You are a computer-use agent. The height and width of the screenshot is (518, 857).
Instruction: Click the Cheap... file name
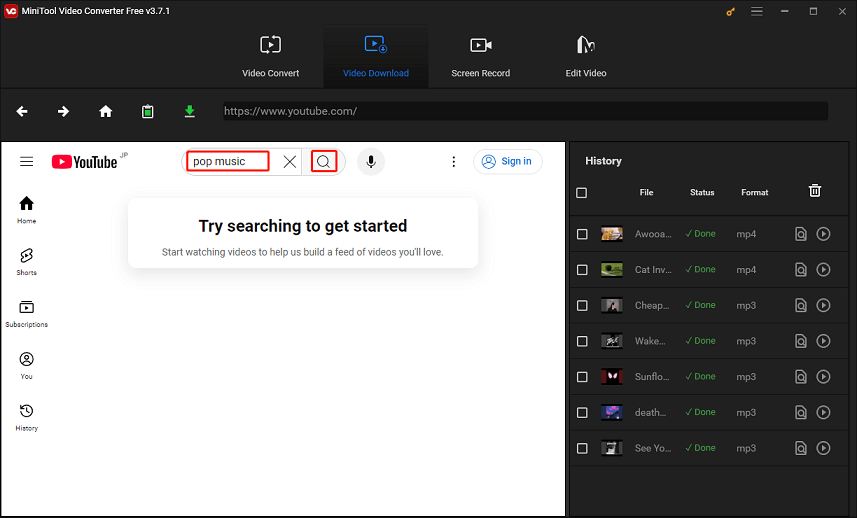(652, 305)
